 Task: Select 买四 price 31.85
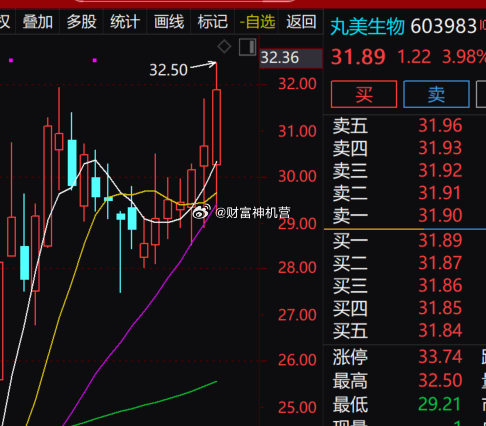coord(440,308)
